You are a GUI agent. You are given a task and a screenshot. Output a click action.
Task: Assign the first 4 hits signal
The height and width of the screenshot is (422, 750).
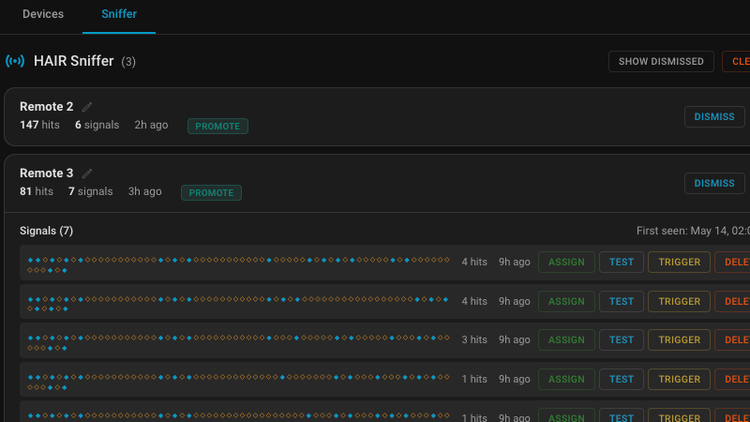pos(566,262)
